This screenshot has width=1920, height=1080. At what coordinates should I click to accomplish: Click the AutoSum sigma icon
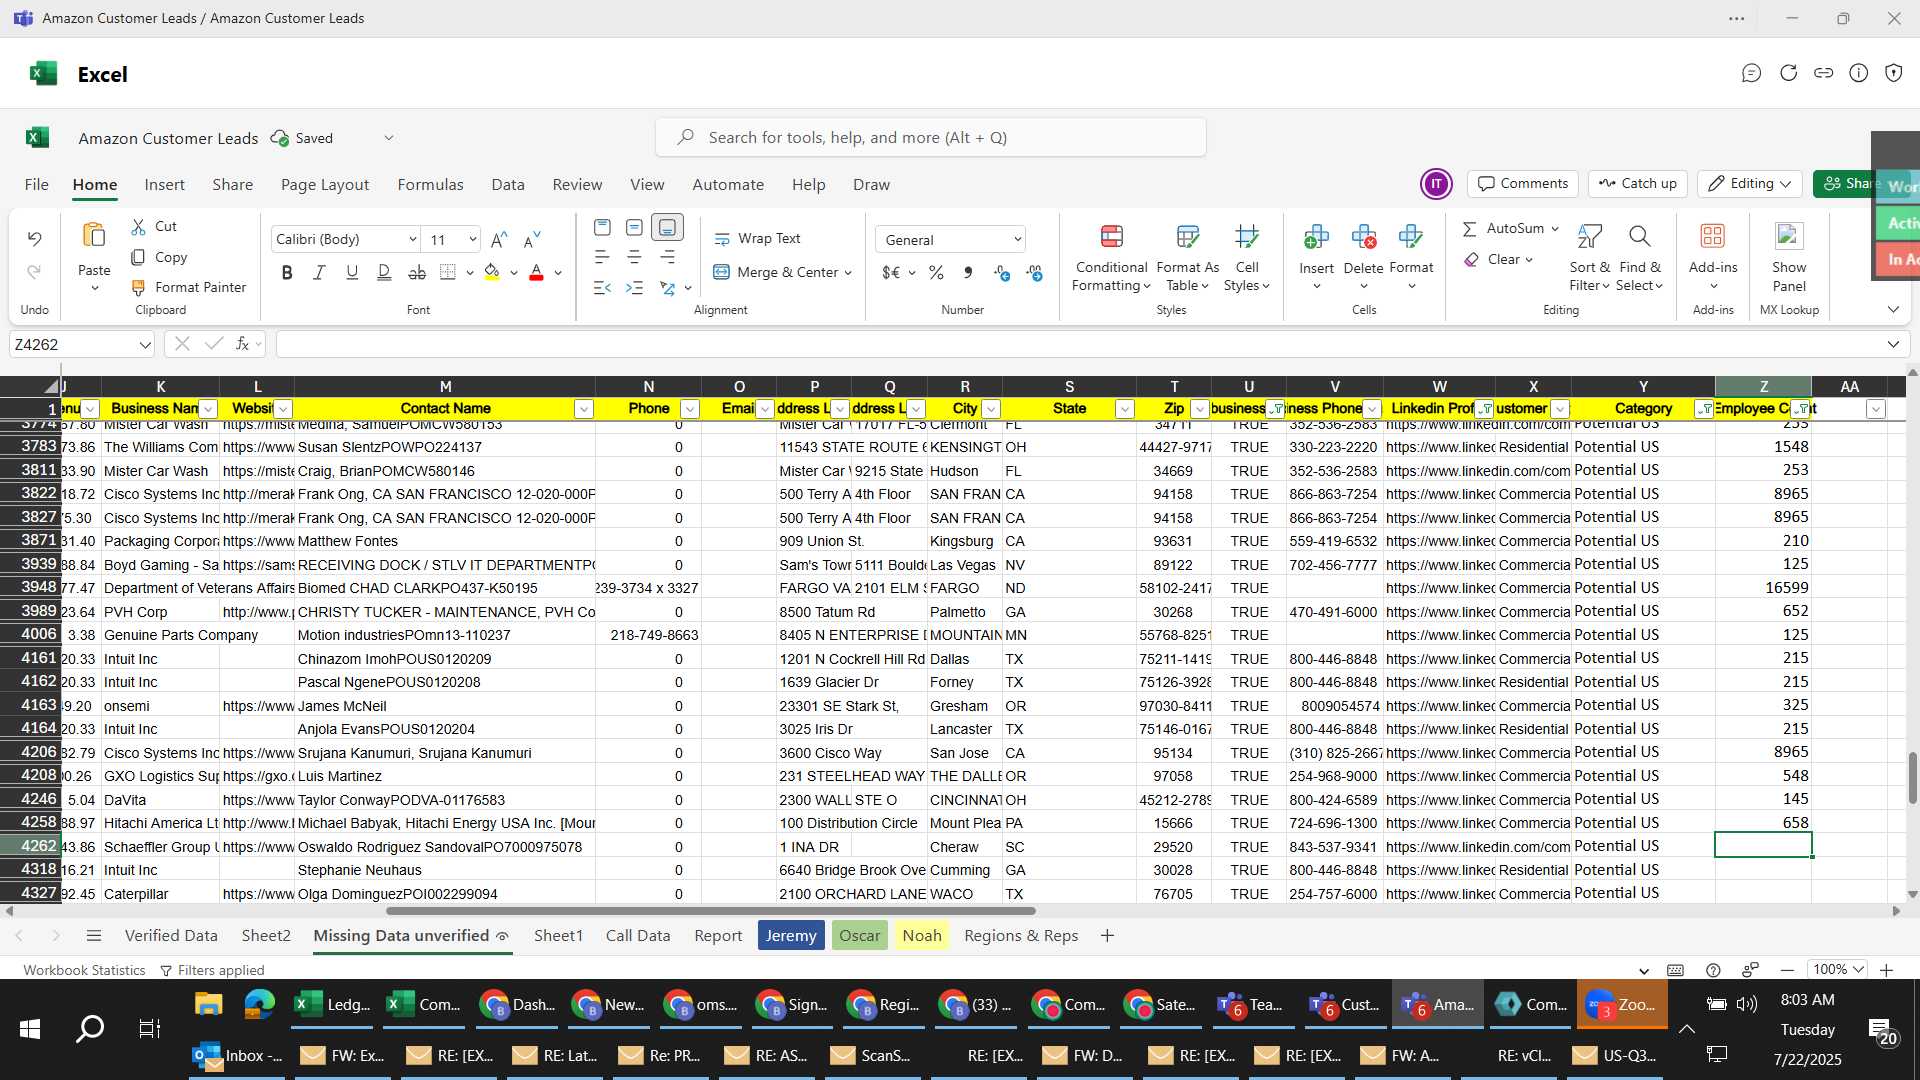coord(1469,229)
